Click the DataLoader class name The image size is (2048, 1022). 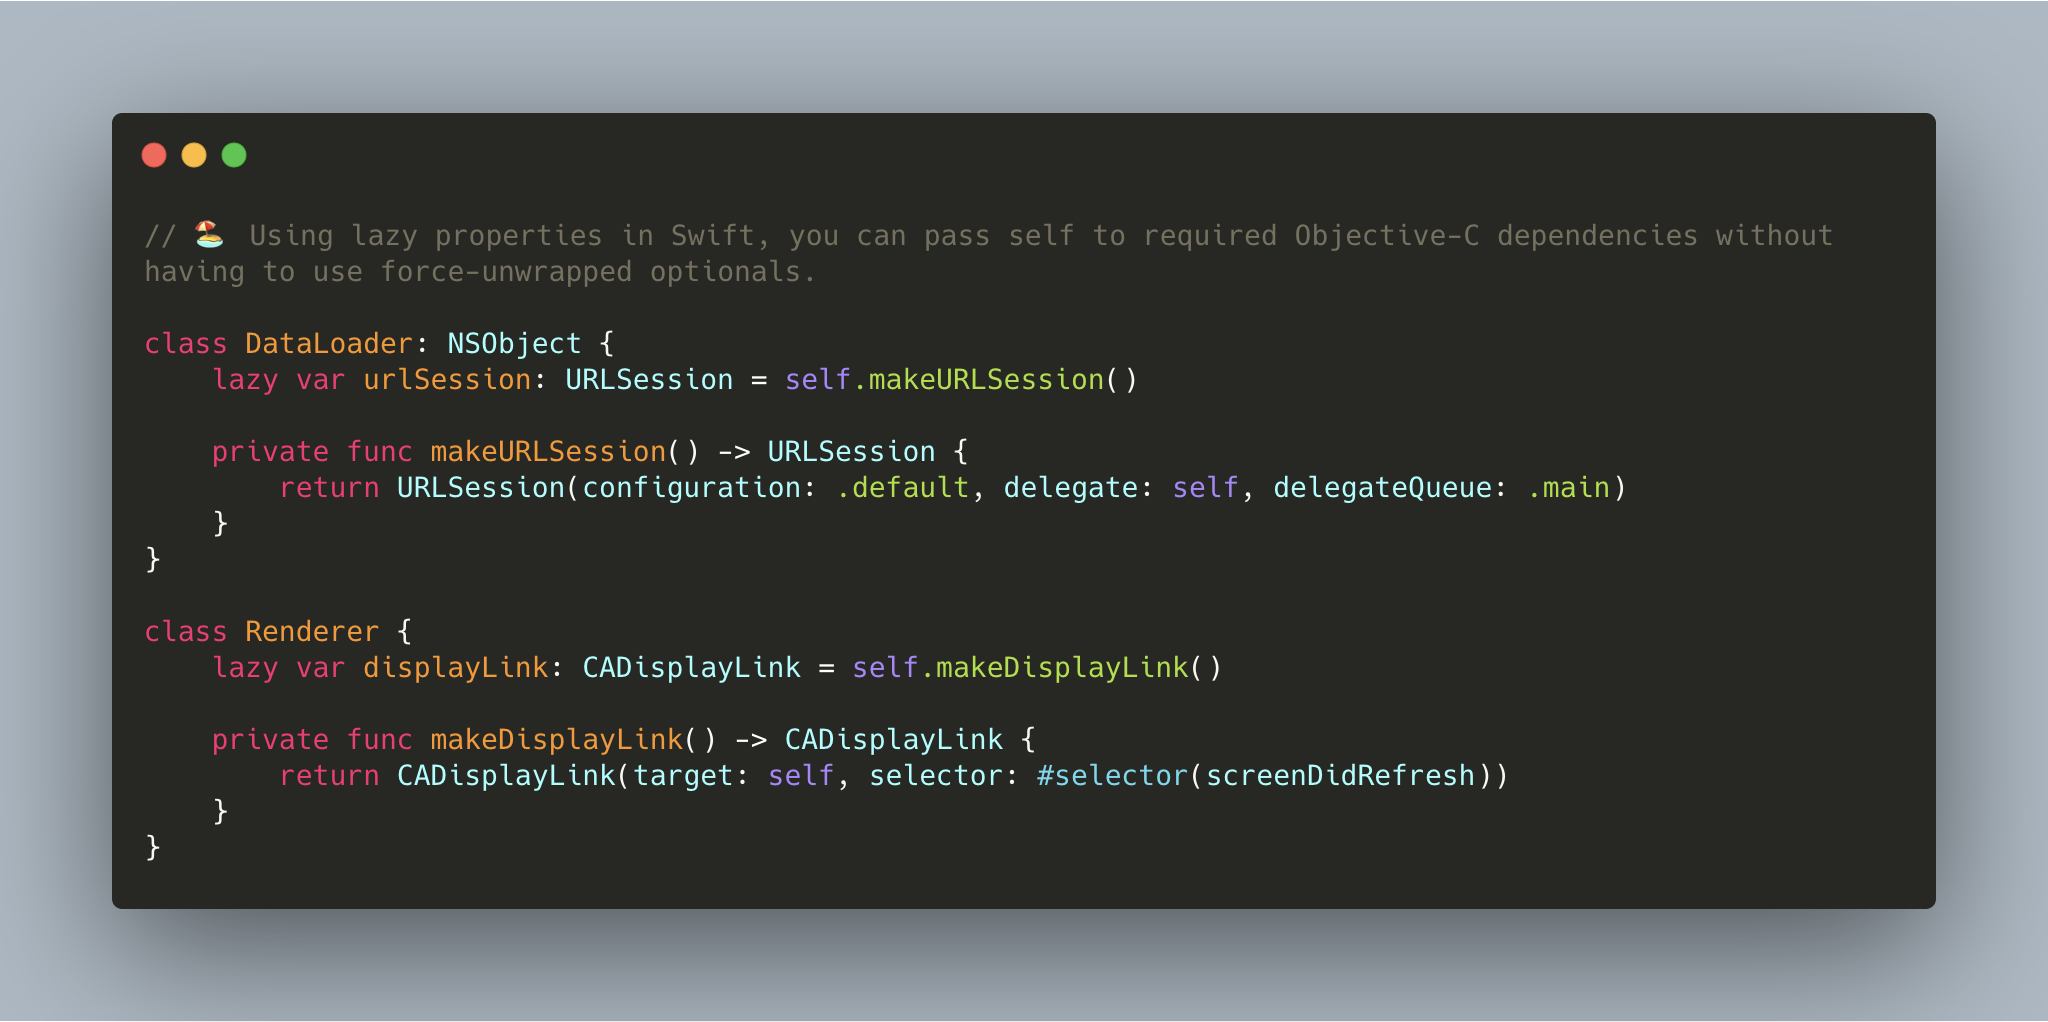click(x=329, y=344)
